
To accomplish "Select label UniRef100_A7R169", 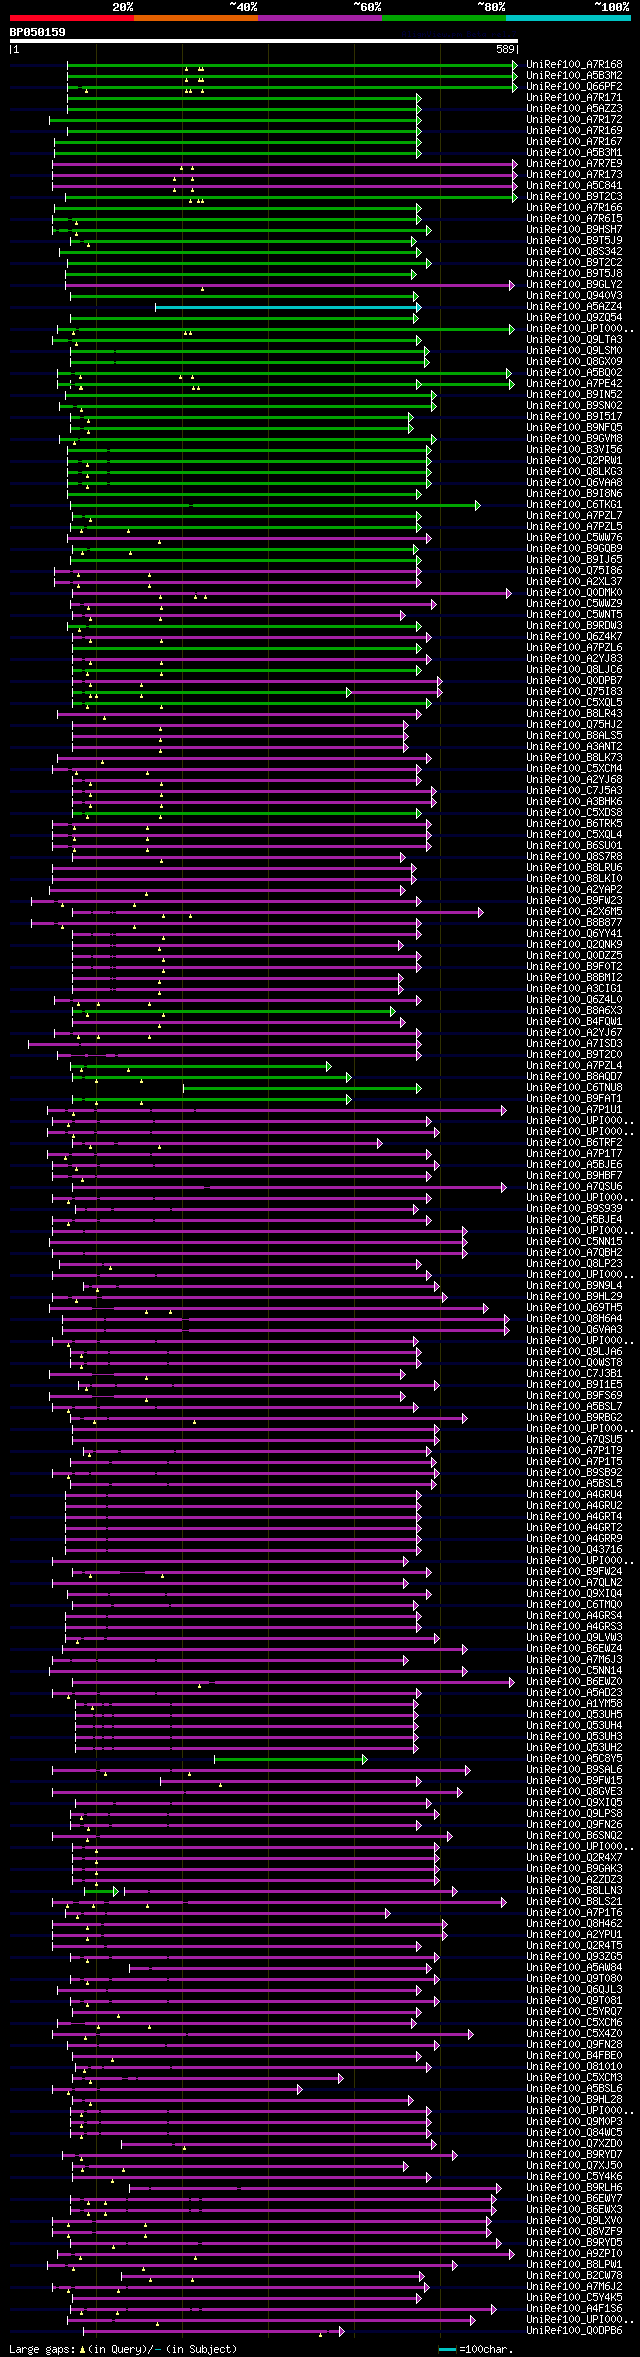I will click(574, 131).
